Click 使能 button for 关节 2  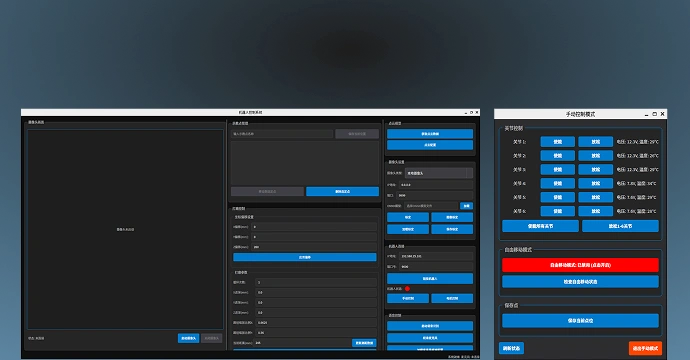coord(558,155)
